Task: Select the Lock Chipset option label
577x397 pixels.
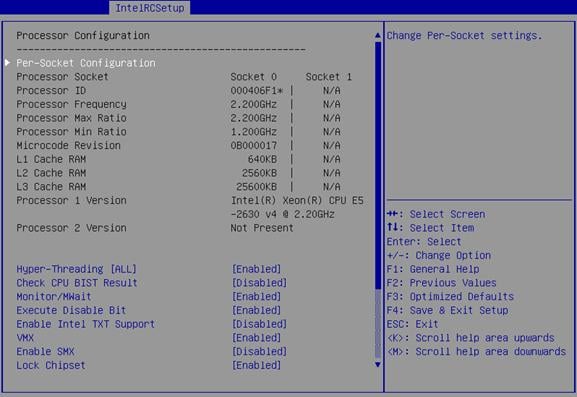Action: point(51,365)
